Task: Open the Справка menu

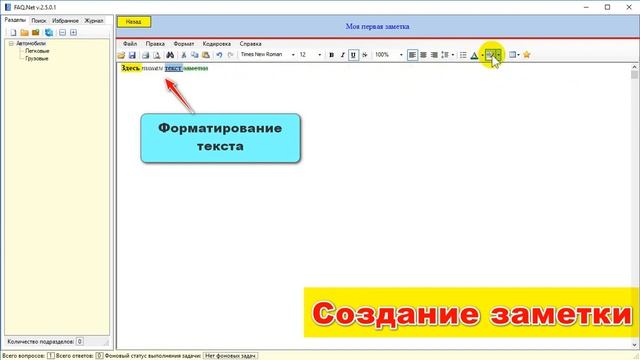Action: 251,44
